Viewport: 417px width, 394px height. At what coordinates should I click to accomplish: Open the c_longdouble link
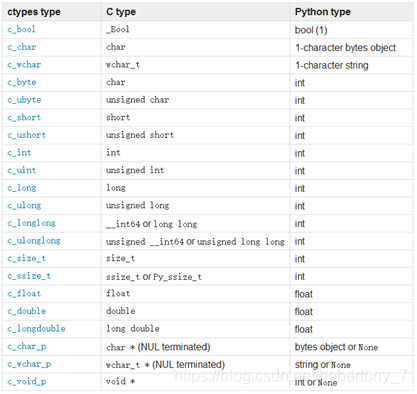coord(36,329)
